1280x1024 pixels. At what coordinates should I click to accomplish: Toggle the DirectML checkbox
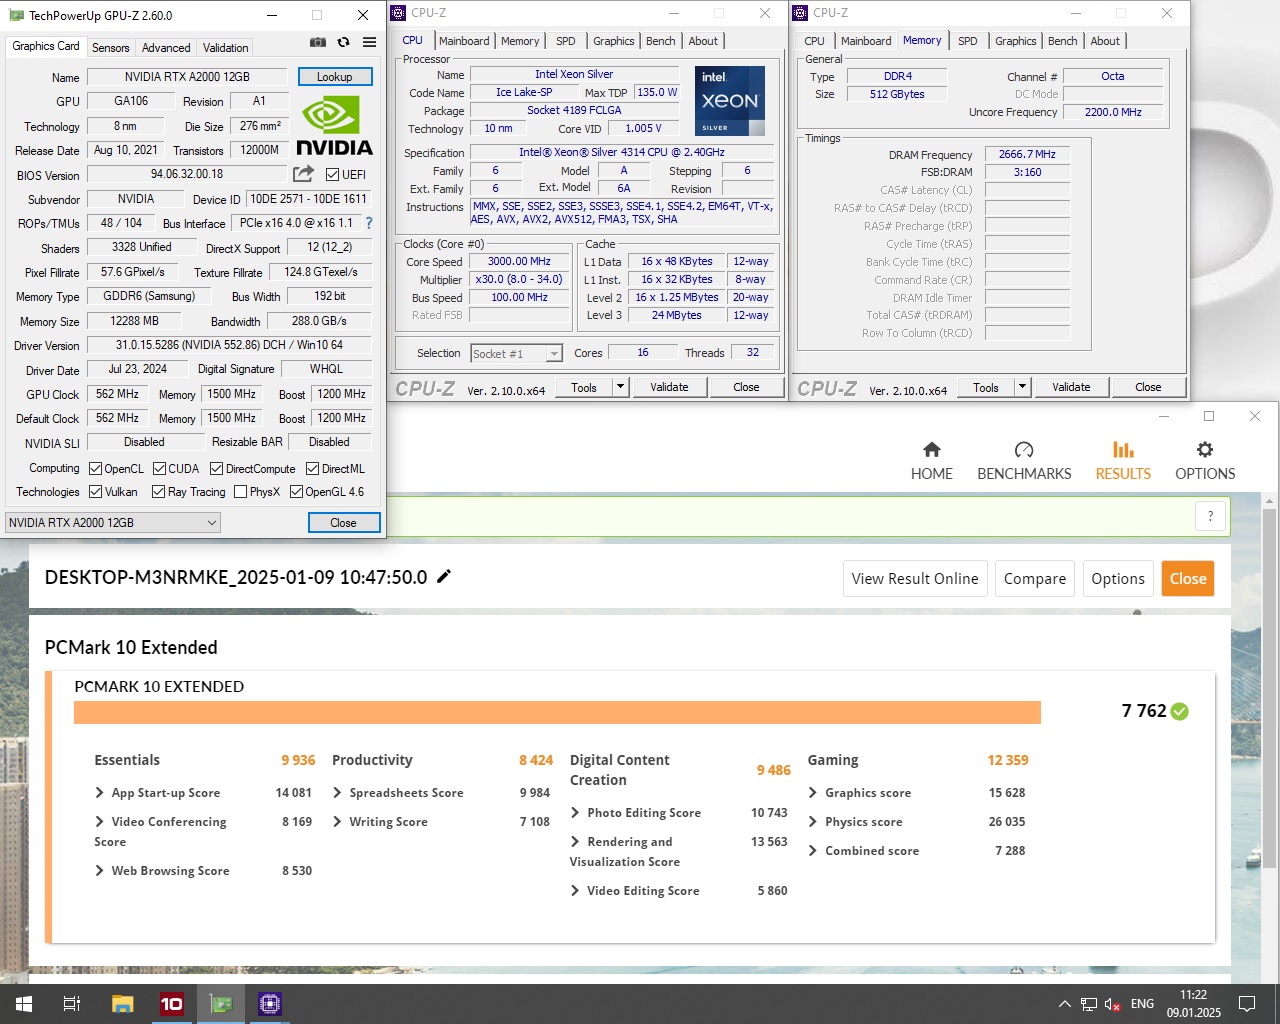pyautogui.click(x=312, y=468)
